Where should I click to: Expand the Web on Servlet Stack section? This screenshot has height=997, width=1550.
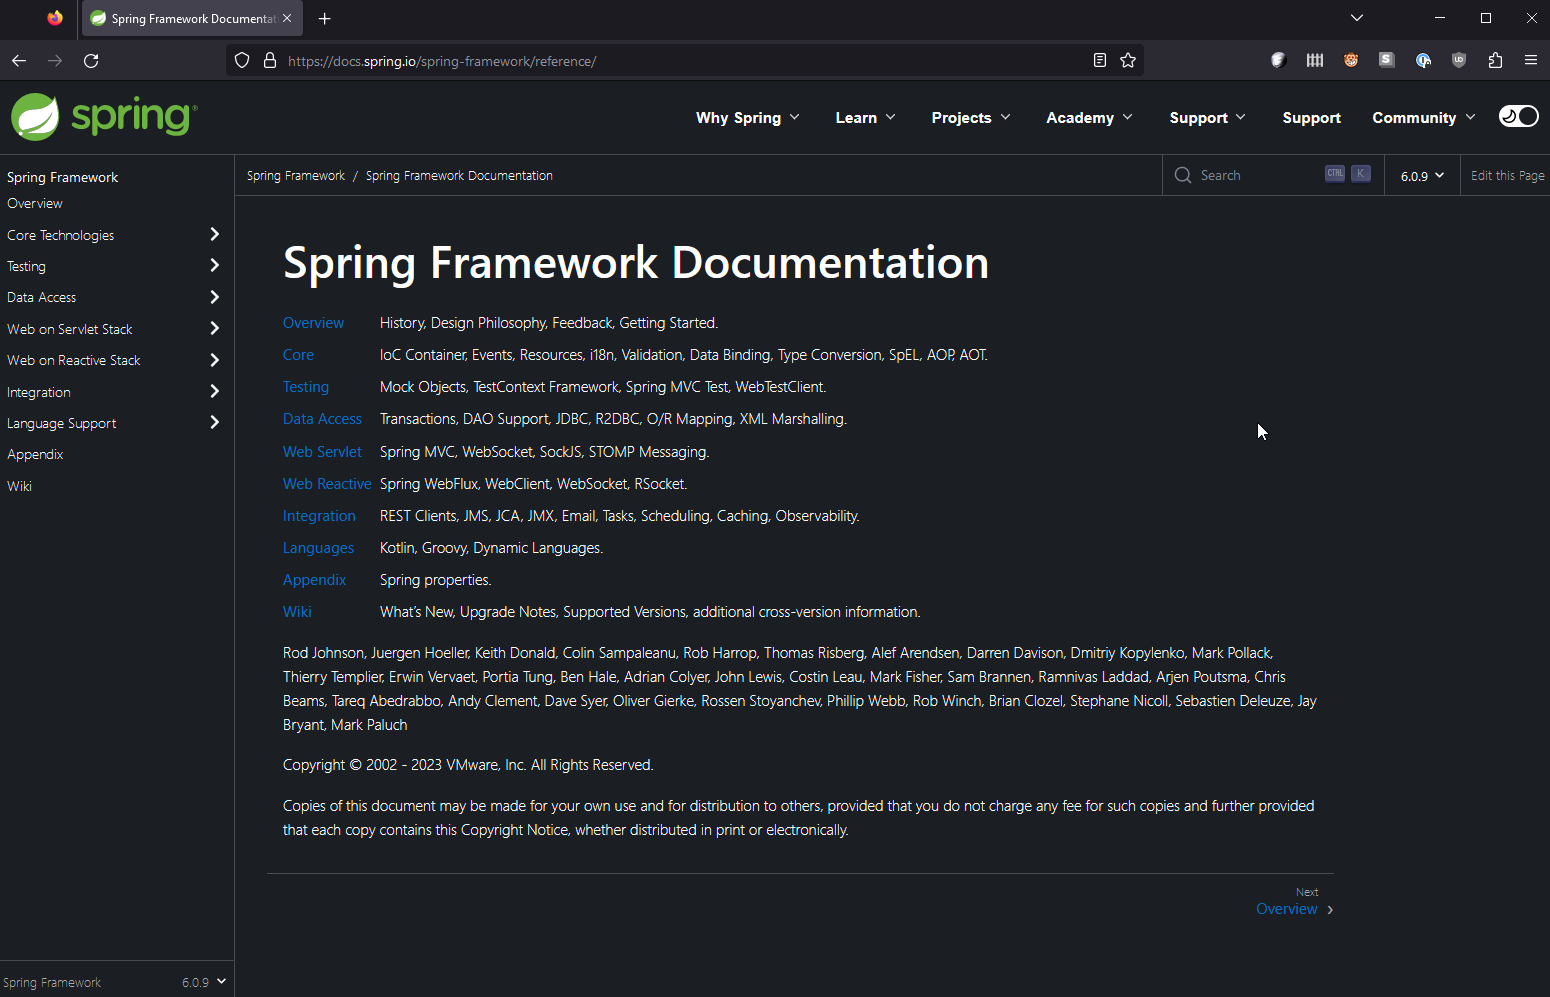tap(213, 328)
